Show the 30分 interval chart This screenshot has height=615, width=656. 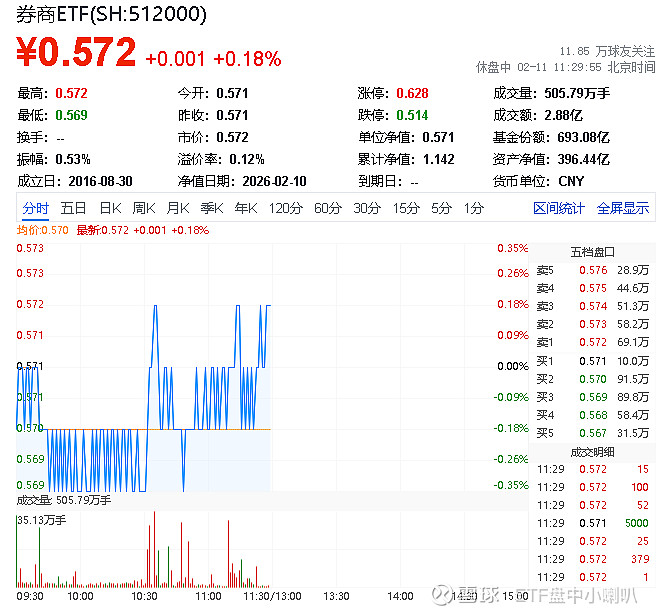coord(367,208)
